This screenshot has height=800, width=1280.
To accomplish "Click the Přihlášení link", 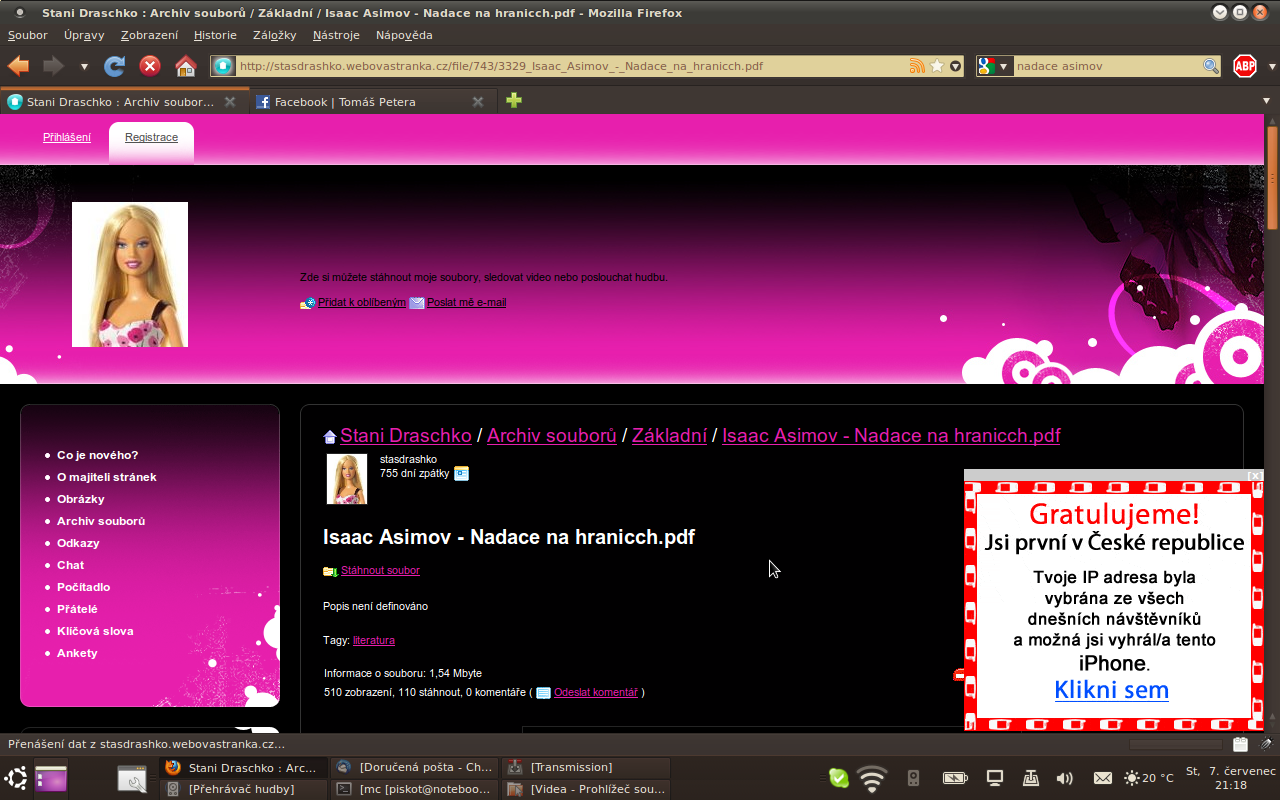I will point(67,137).
